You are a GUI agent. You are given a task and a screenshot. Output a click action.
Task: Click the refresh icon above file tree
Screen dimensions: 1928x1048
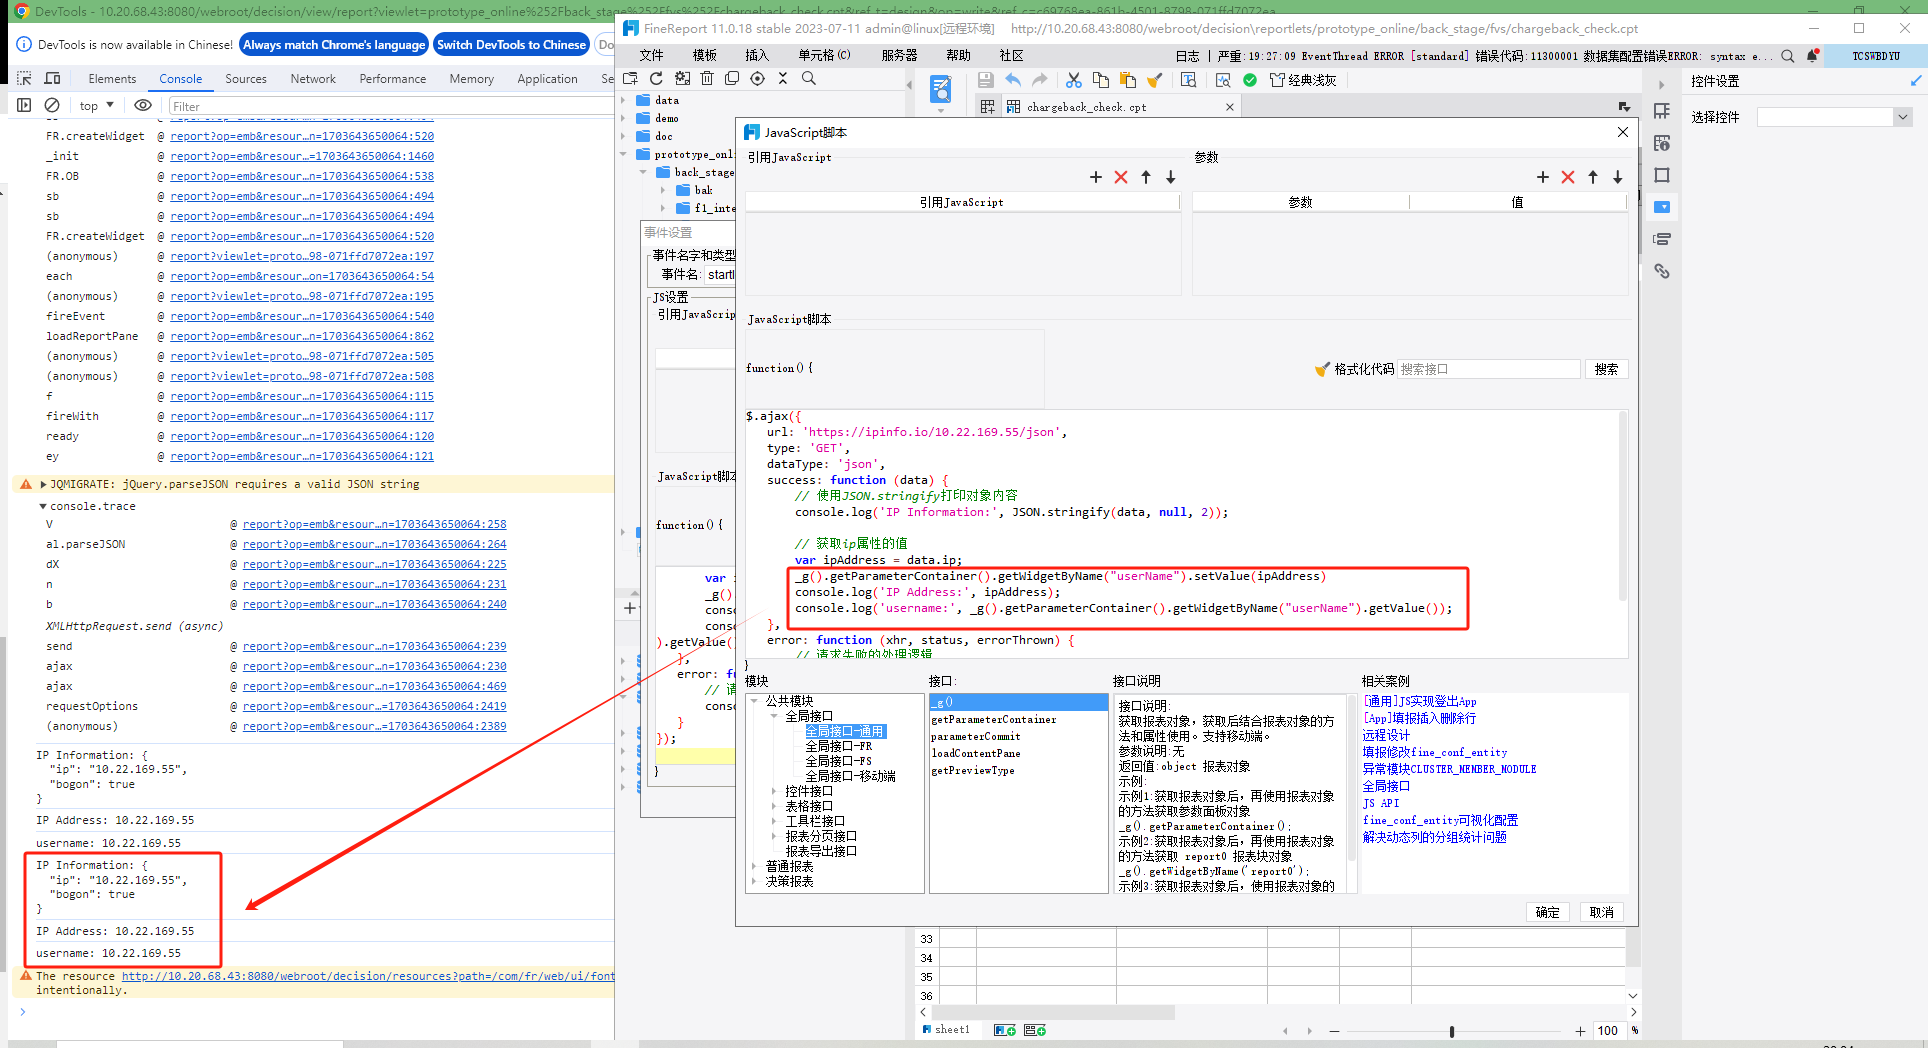pos(656,78)
